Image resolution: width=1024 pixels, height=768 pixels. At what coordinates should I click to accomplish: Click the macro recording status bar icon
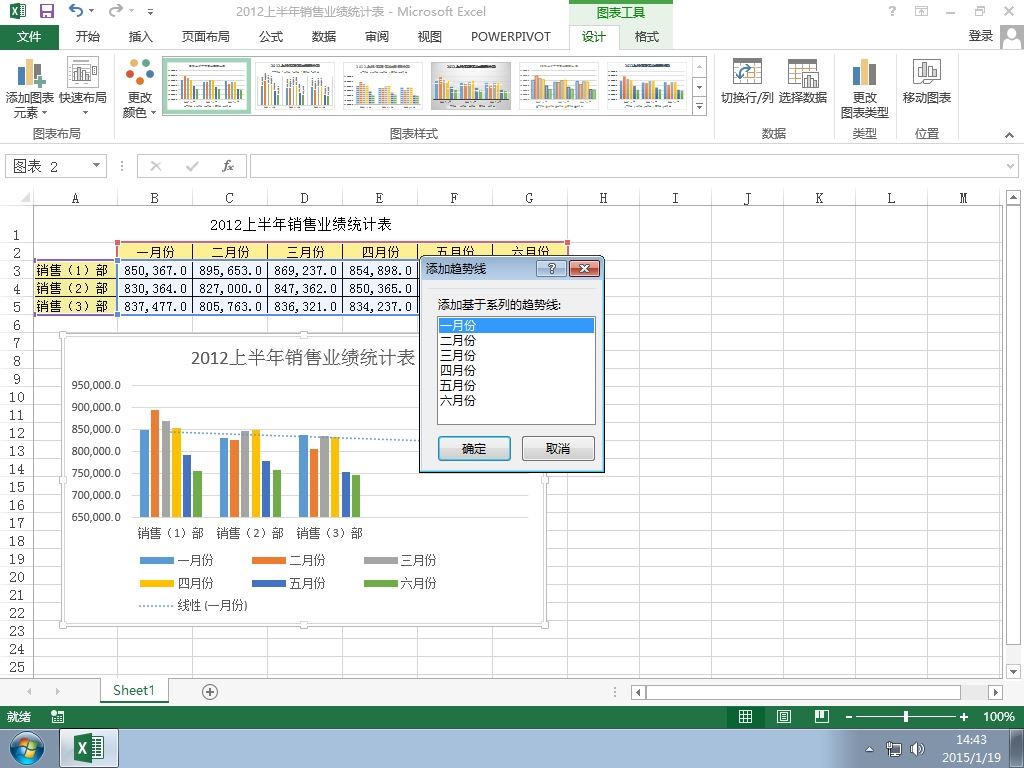pos(57,716)
